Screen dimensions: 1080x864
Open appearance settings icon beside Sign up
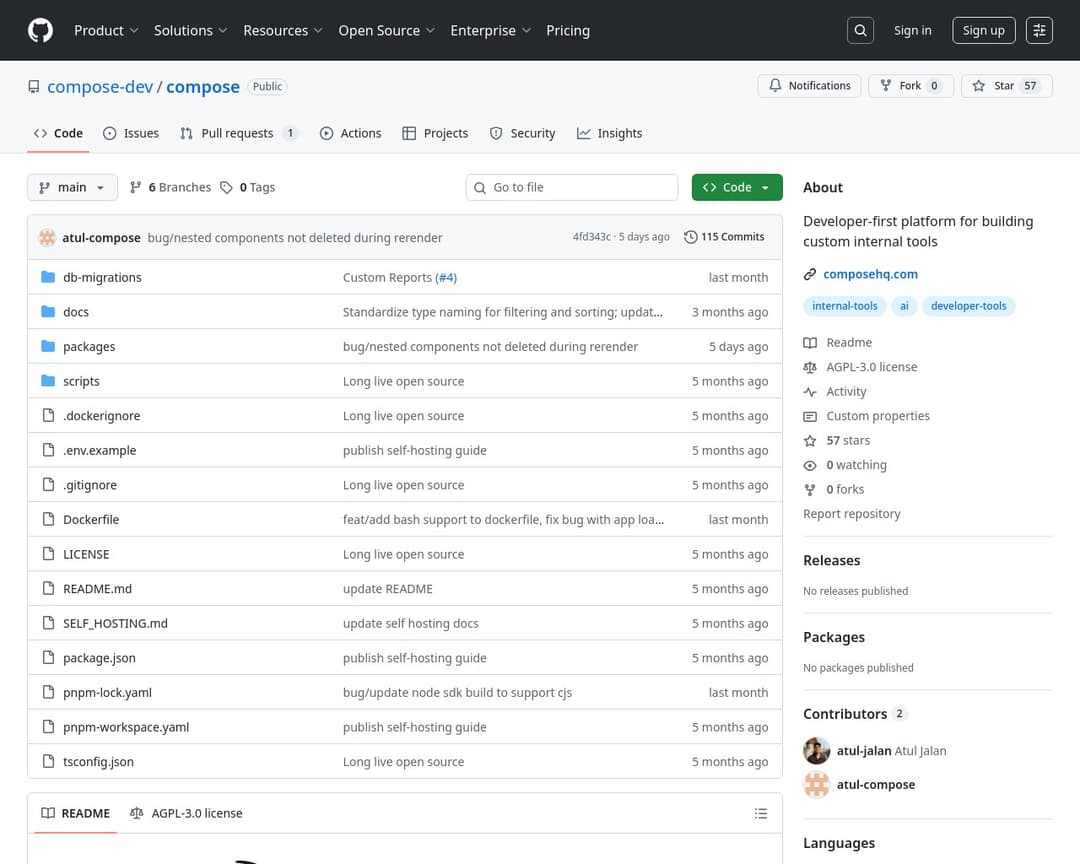coord(1039,31)
